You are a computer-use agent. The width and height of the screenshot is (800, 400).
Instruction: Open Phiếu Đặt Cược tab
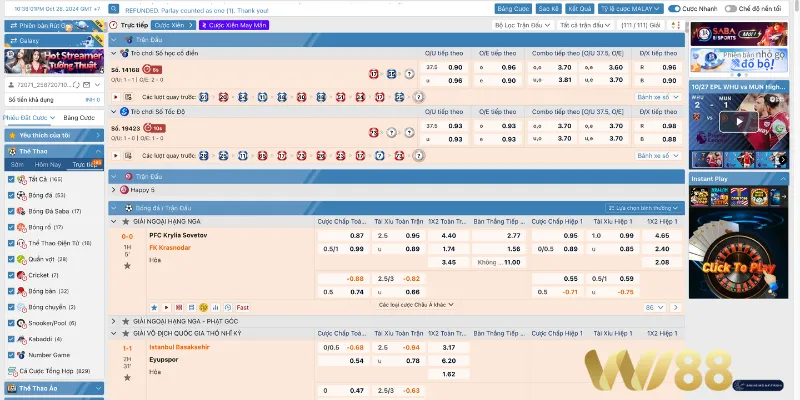pos(29,118)
